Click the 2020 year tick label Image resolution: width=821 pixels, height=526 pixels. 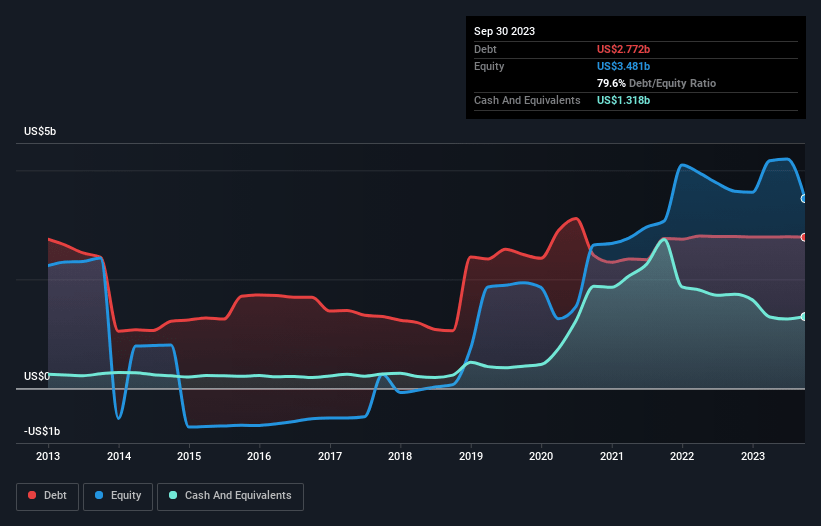click(541, 456)
